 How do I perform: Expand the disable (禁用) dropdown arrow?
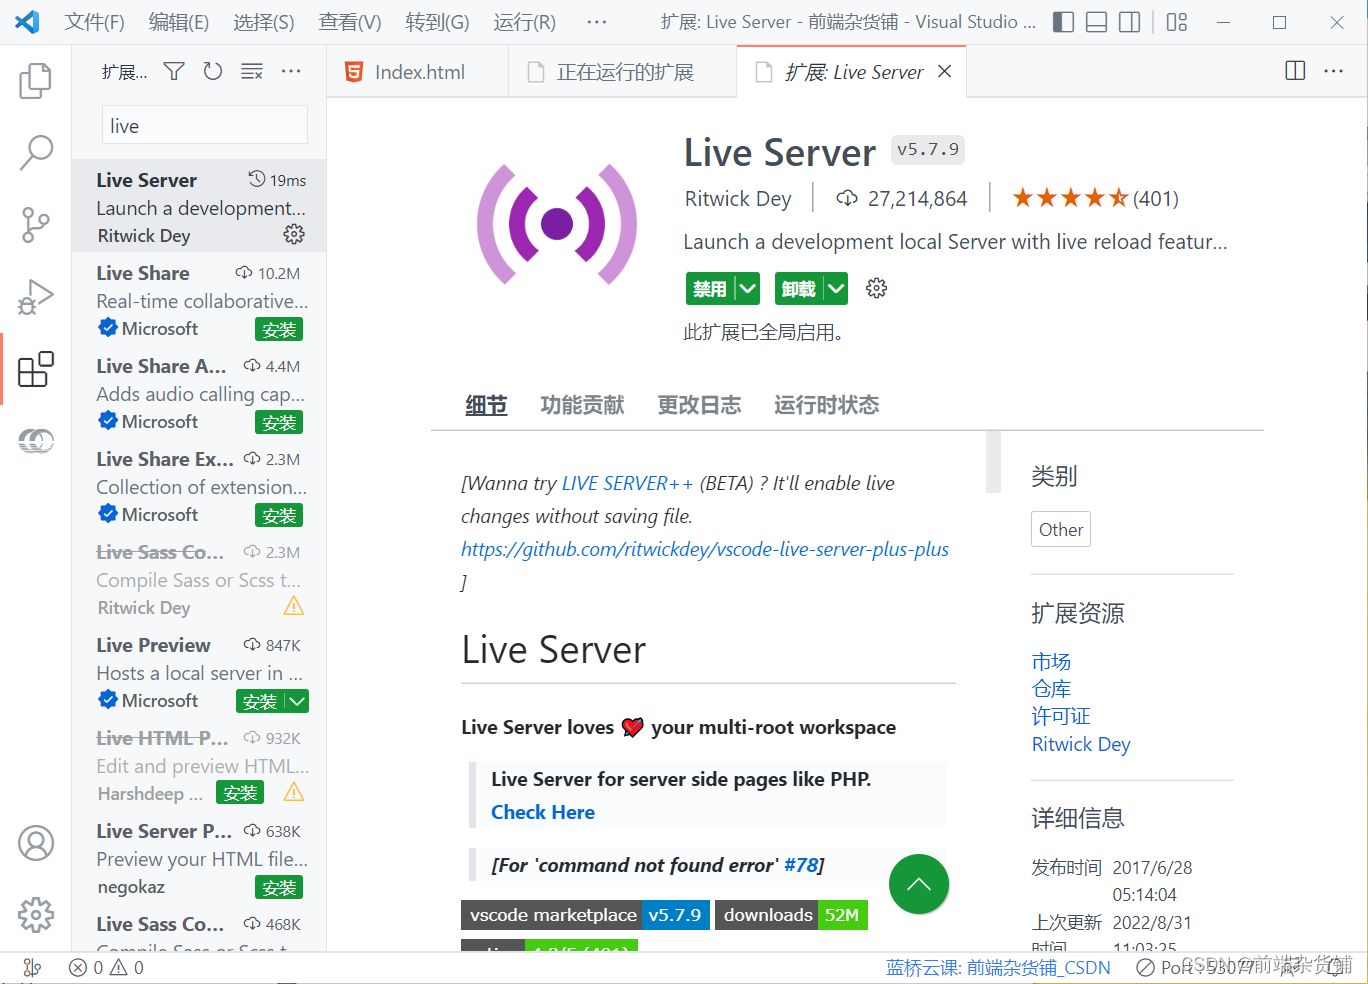tap(747, 289)
